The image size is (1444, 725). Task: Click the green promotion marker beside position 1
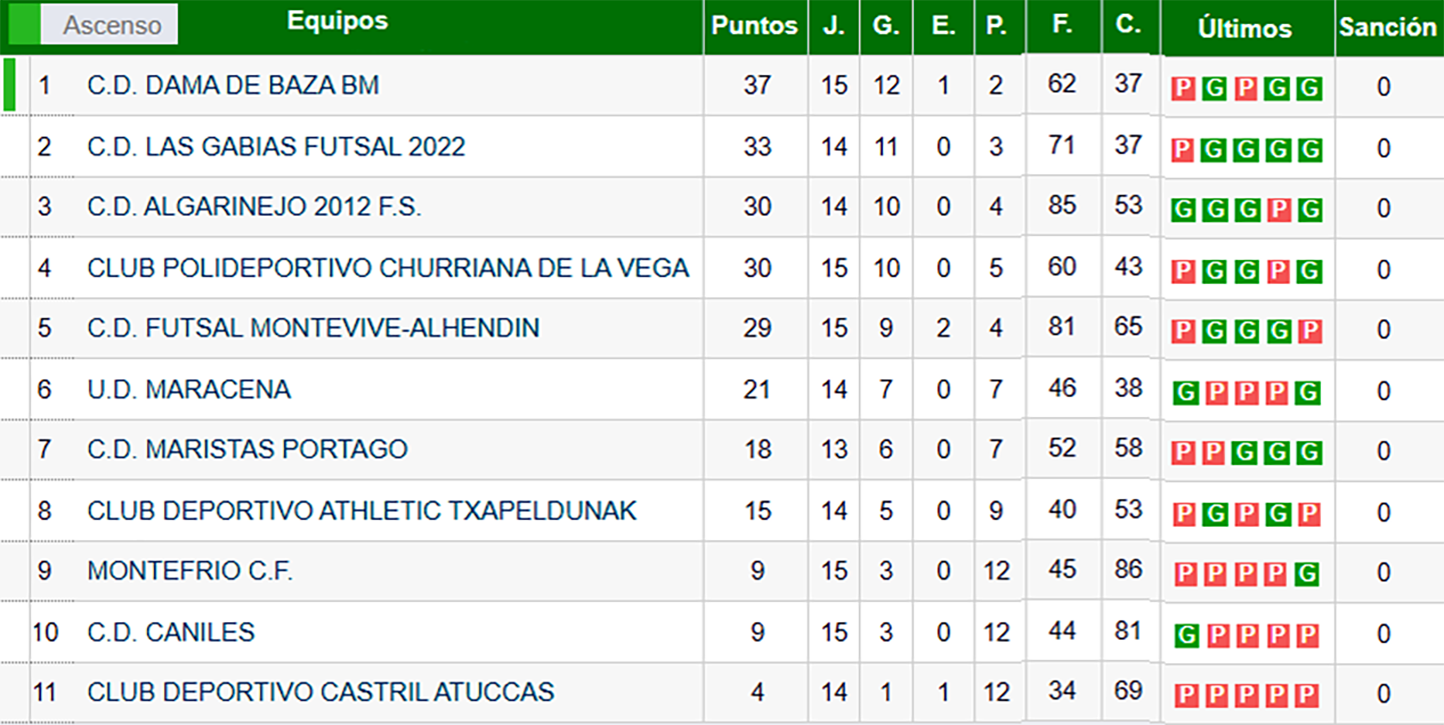click(x=9, y=85)
